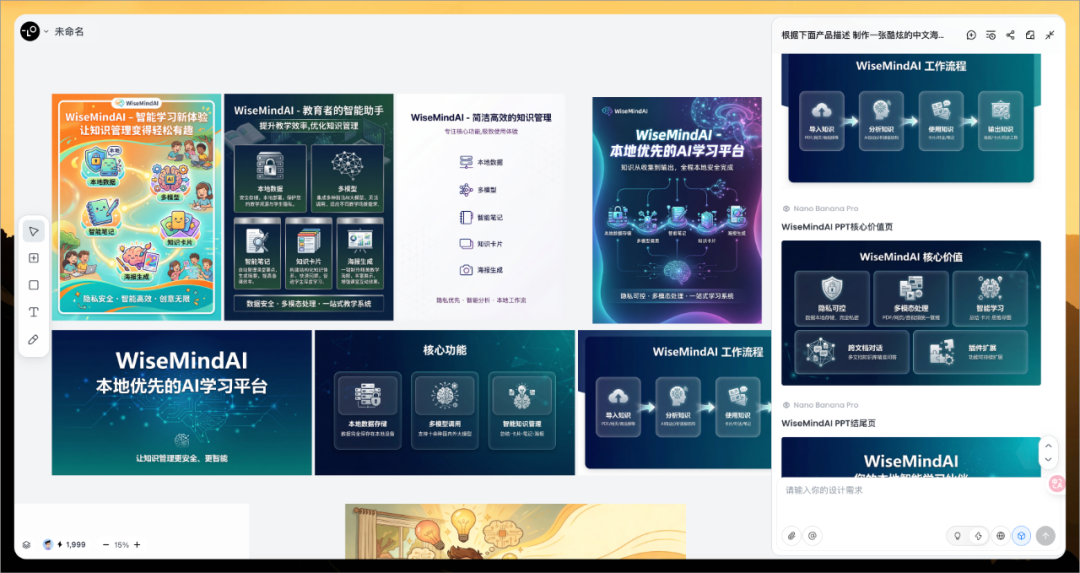This screenshot has width=1080, height=573.
Task: Open the layers panel icon
Action: 27,545
